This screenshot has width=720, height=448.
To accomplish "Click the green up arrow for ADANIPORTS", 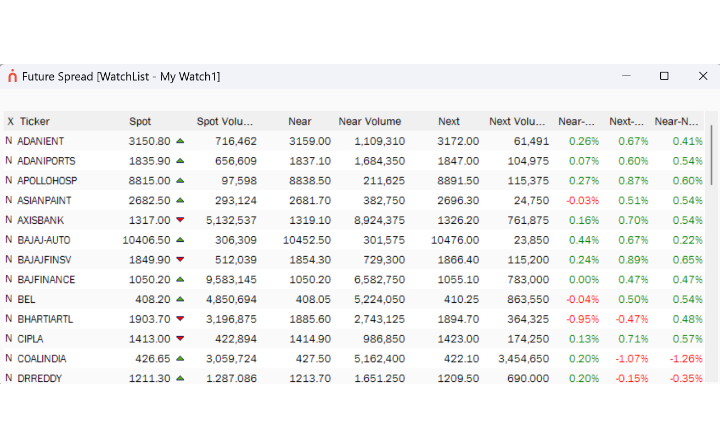I will pyautogui.click(x=180, y=161).
